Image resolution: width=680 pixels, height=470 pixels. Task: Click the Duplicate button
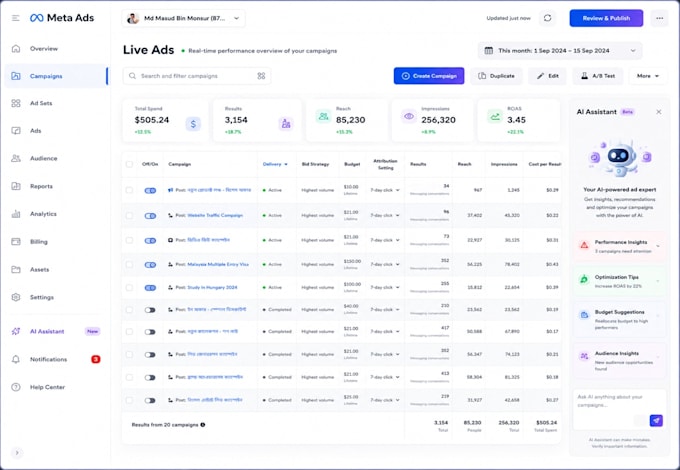tap(496, 76)
